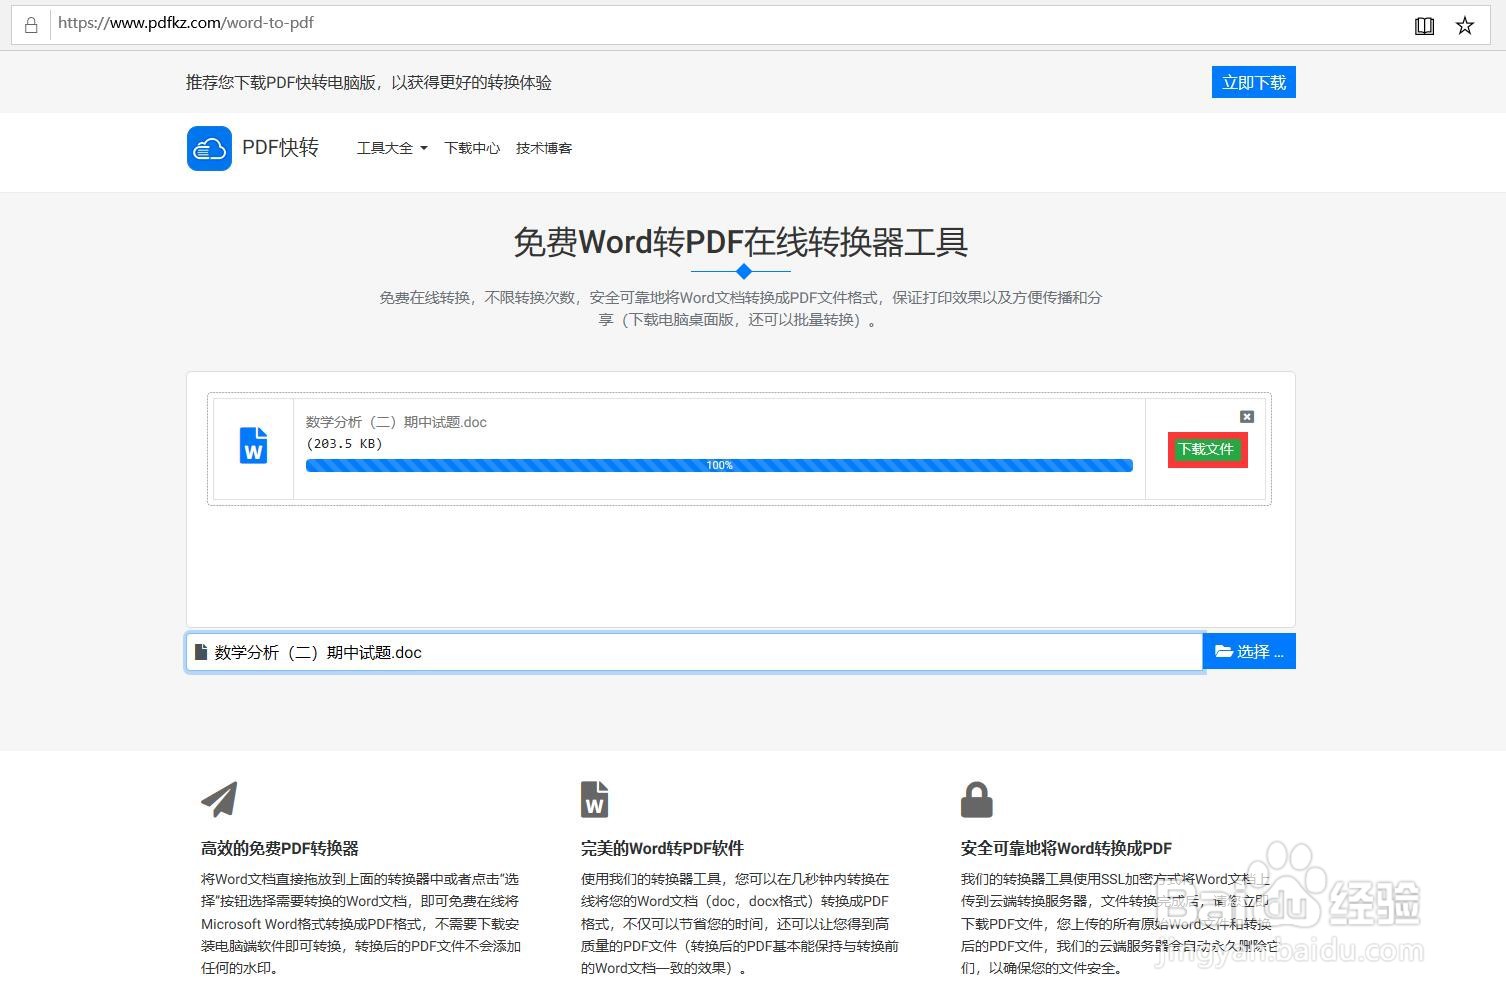Click the heading 安全可靠地将Word转换成PDF
Viewport: 1506px width, 1002px height.
[1066, 848]
